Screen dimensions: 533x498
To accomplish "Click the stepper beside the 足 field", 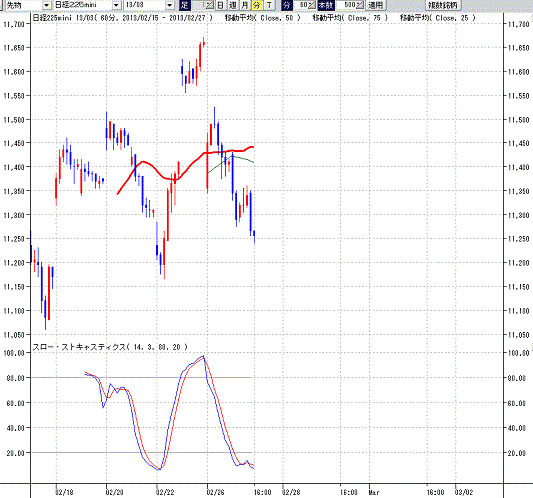I will tap(210, 5).
